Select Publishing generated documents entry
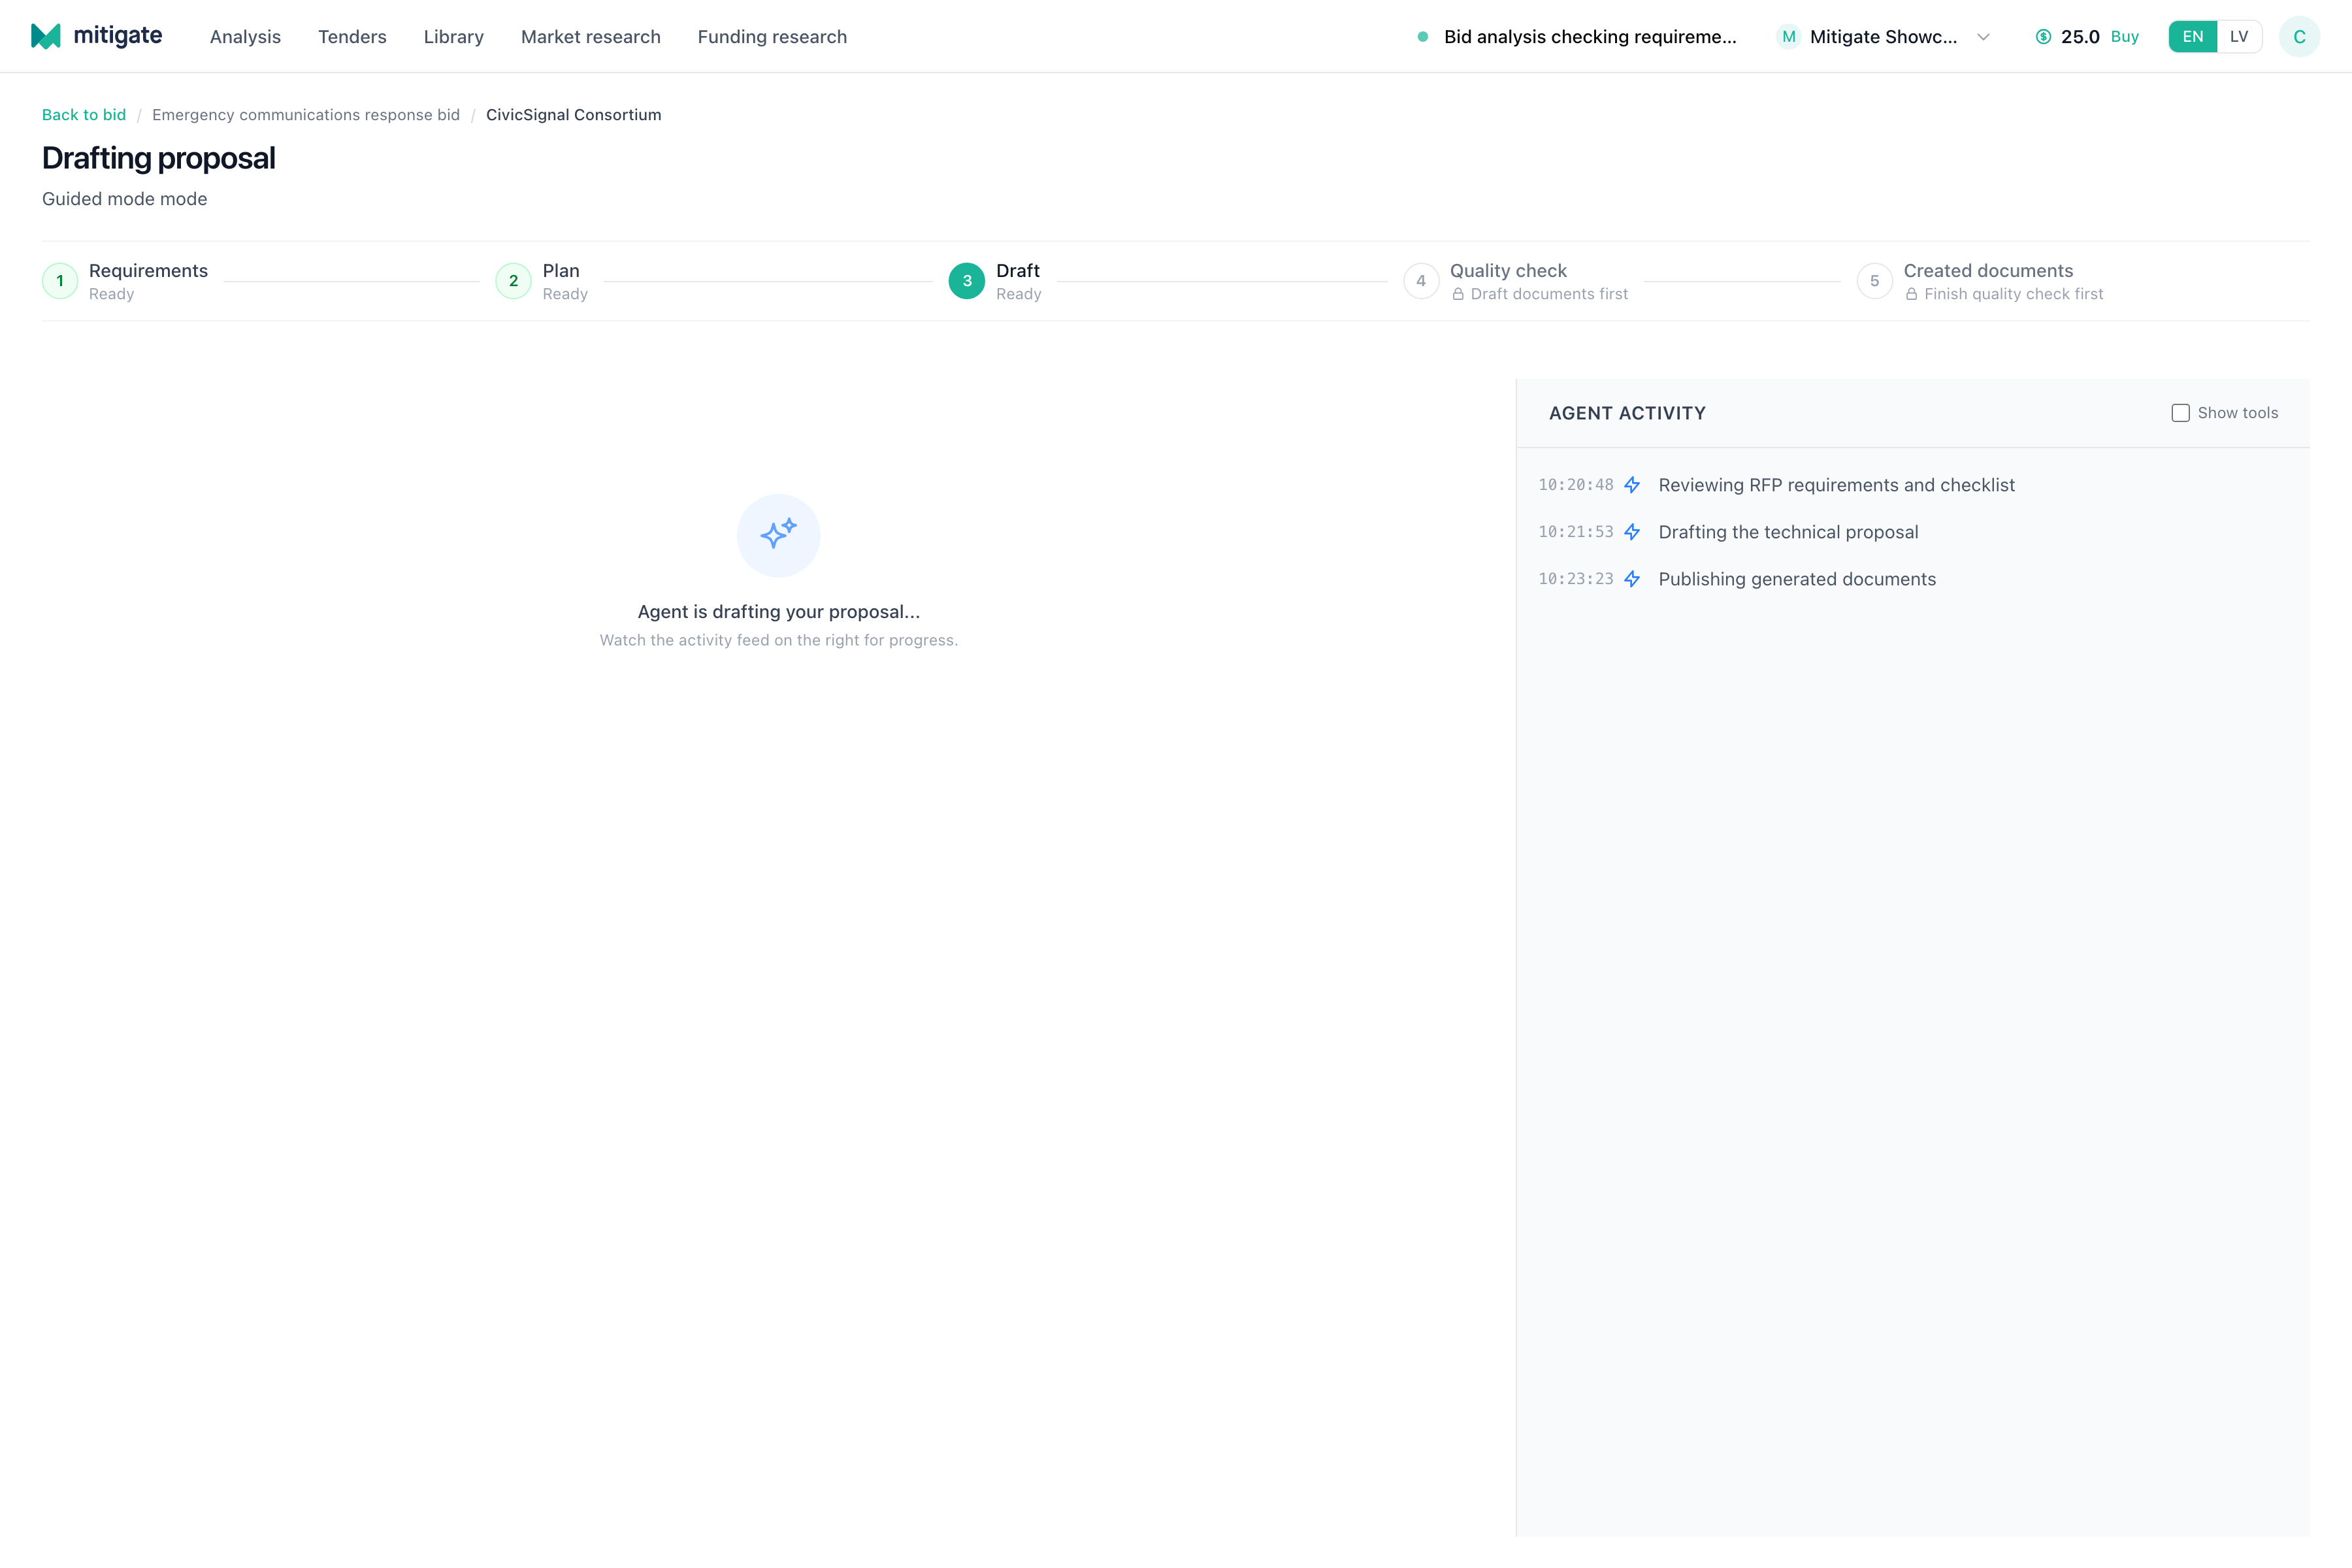 tap(1797, 579)
